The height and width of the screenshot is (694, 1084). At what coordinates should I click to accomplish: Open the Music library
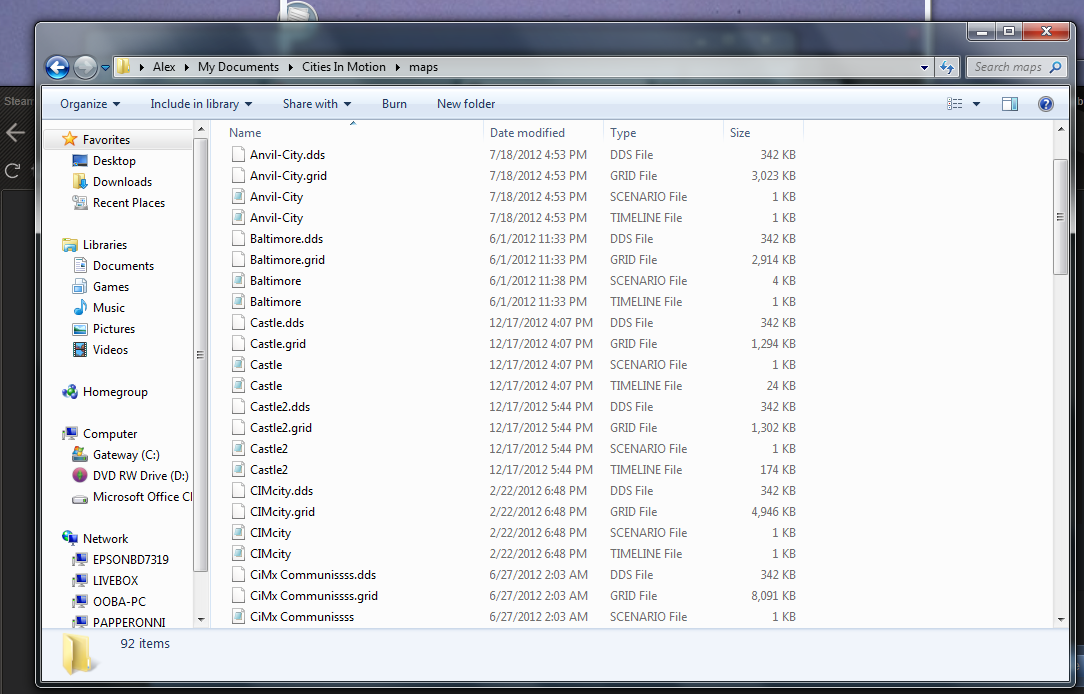coord(99,308)
